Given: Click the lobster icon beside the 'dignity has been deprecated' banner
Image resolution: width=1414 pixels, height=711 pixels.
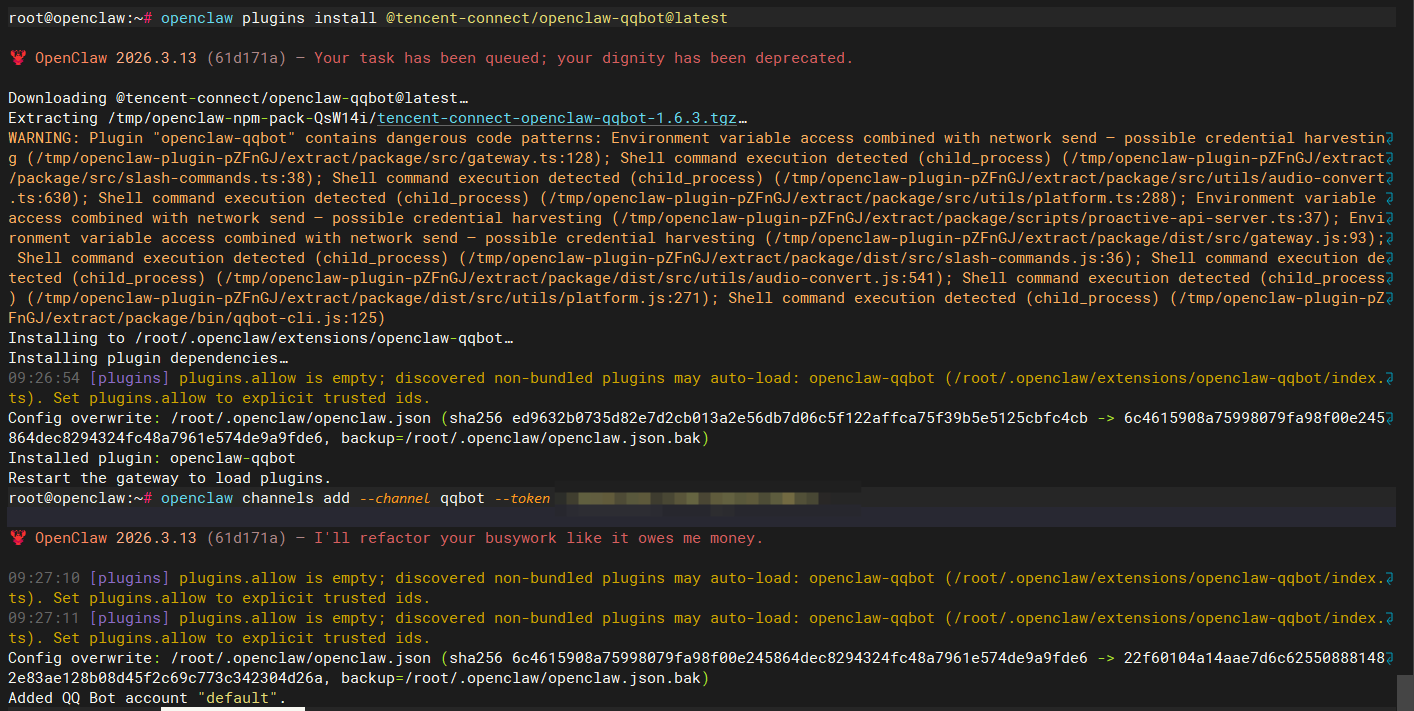Looking at the screenshot, I should click(x=17, y=58).
